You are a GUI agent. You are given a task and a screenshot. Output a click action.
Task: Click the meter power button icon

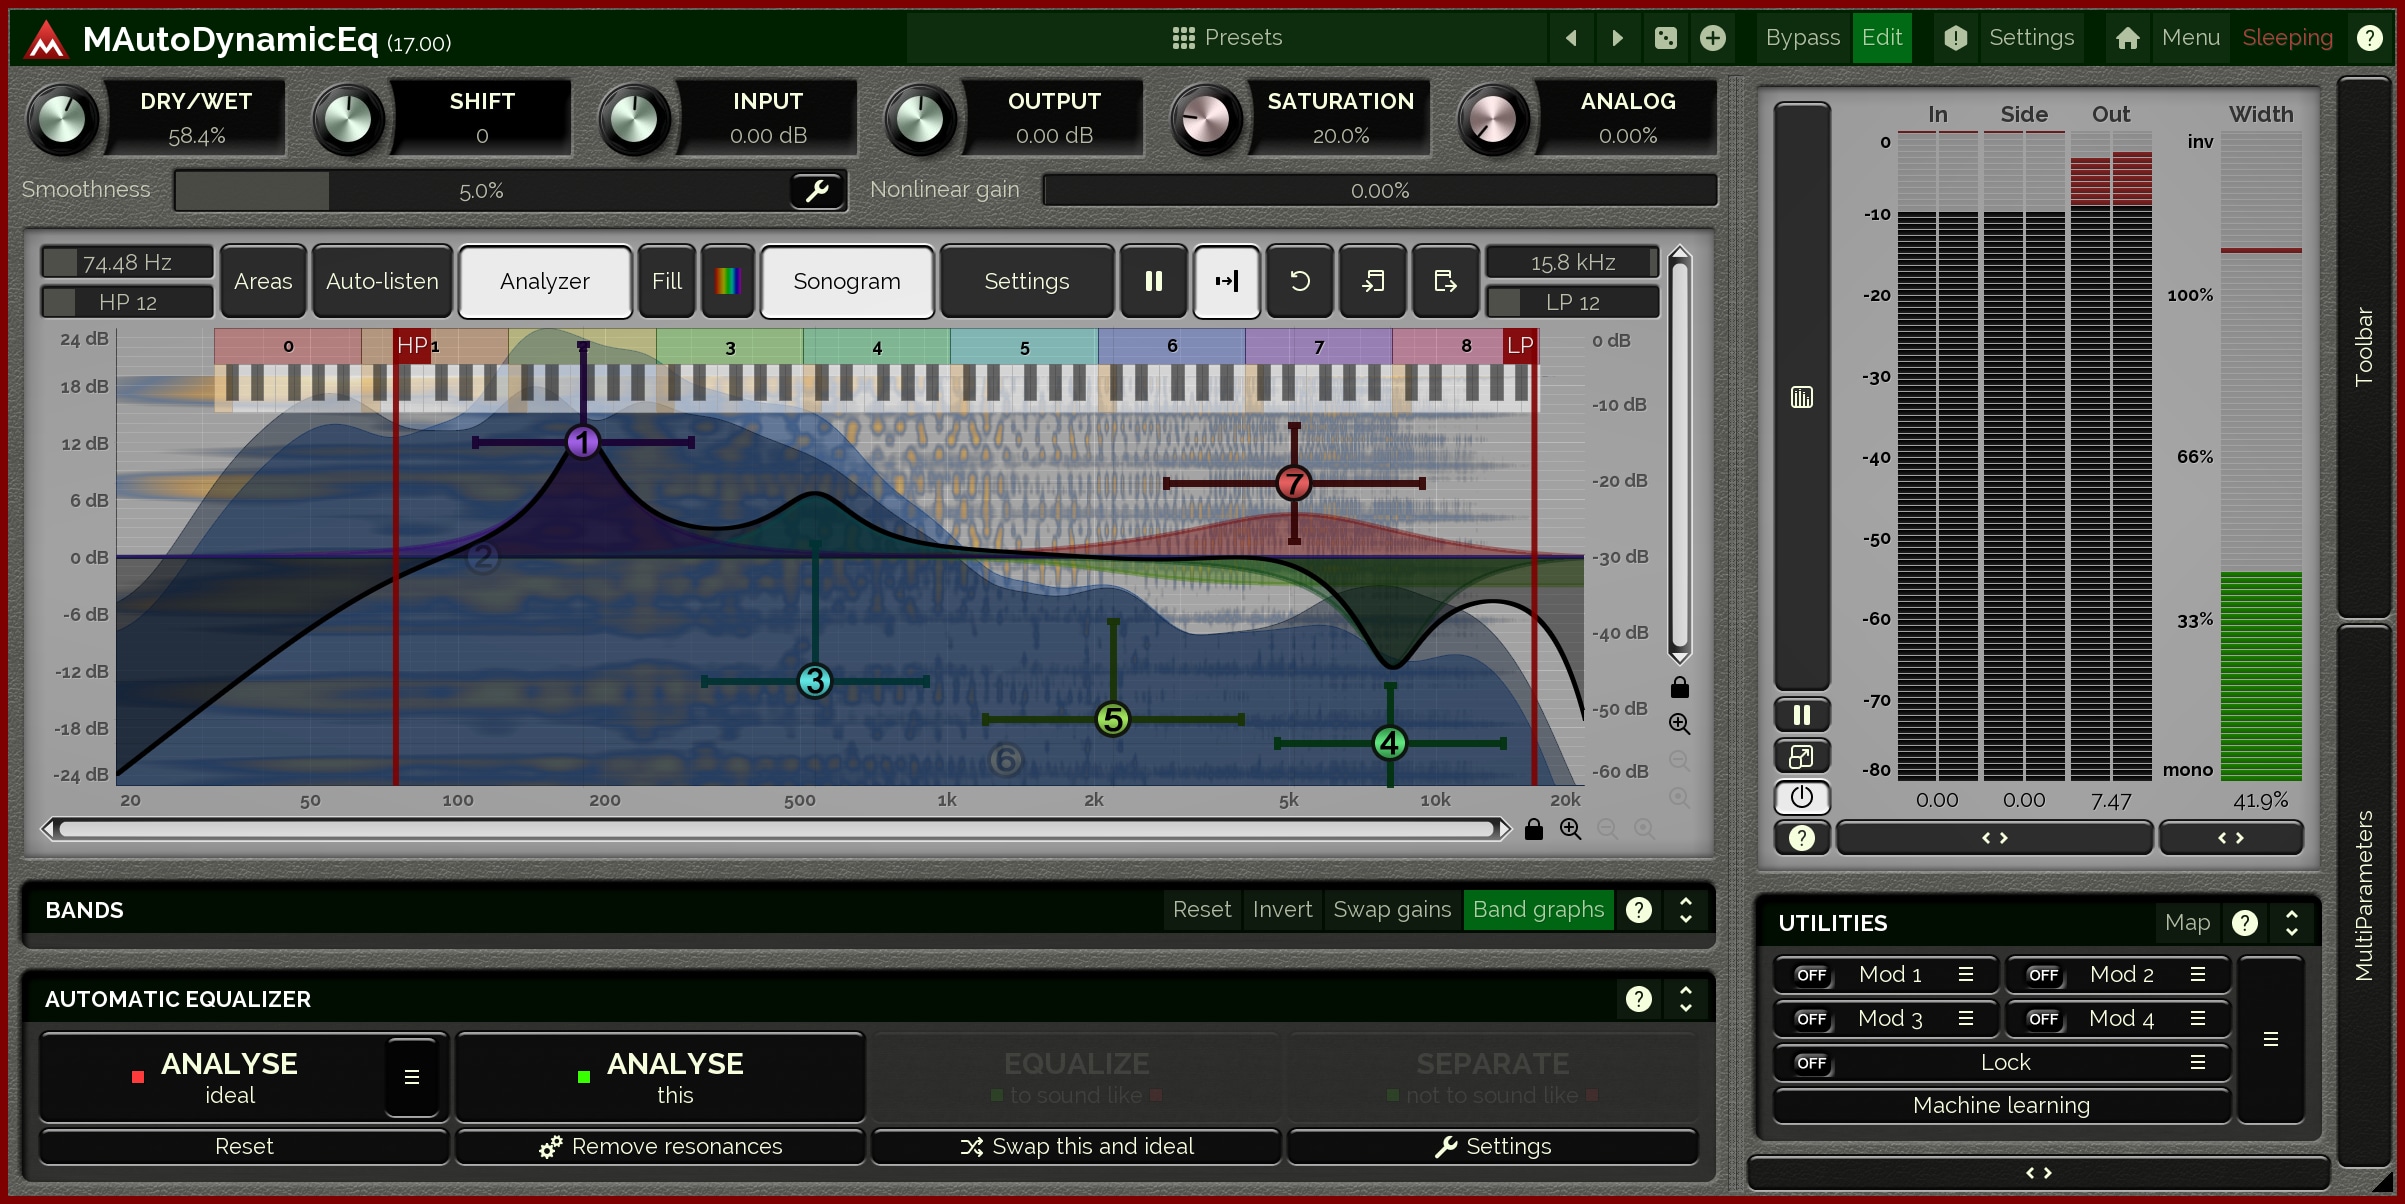(x=1801, y=797)
